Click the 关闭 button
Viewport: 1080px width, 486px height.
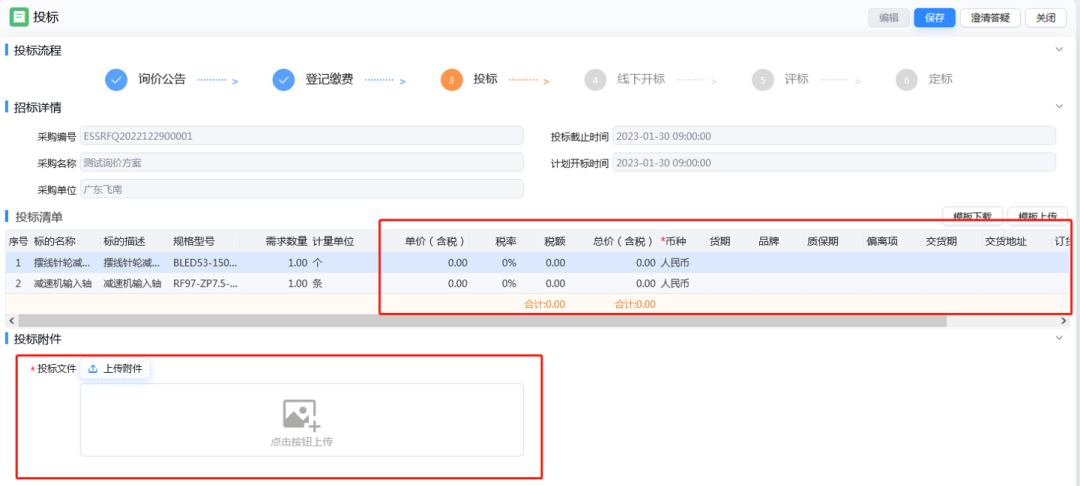click(x=1045, y=17)
